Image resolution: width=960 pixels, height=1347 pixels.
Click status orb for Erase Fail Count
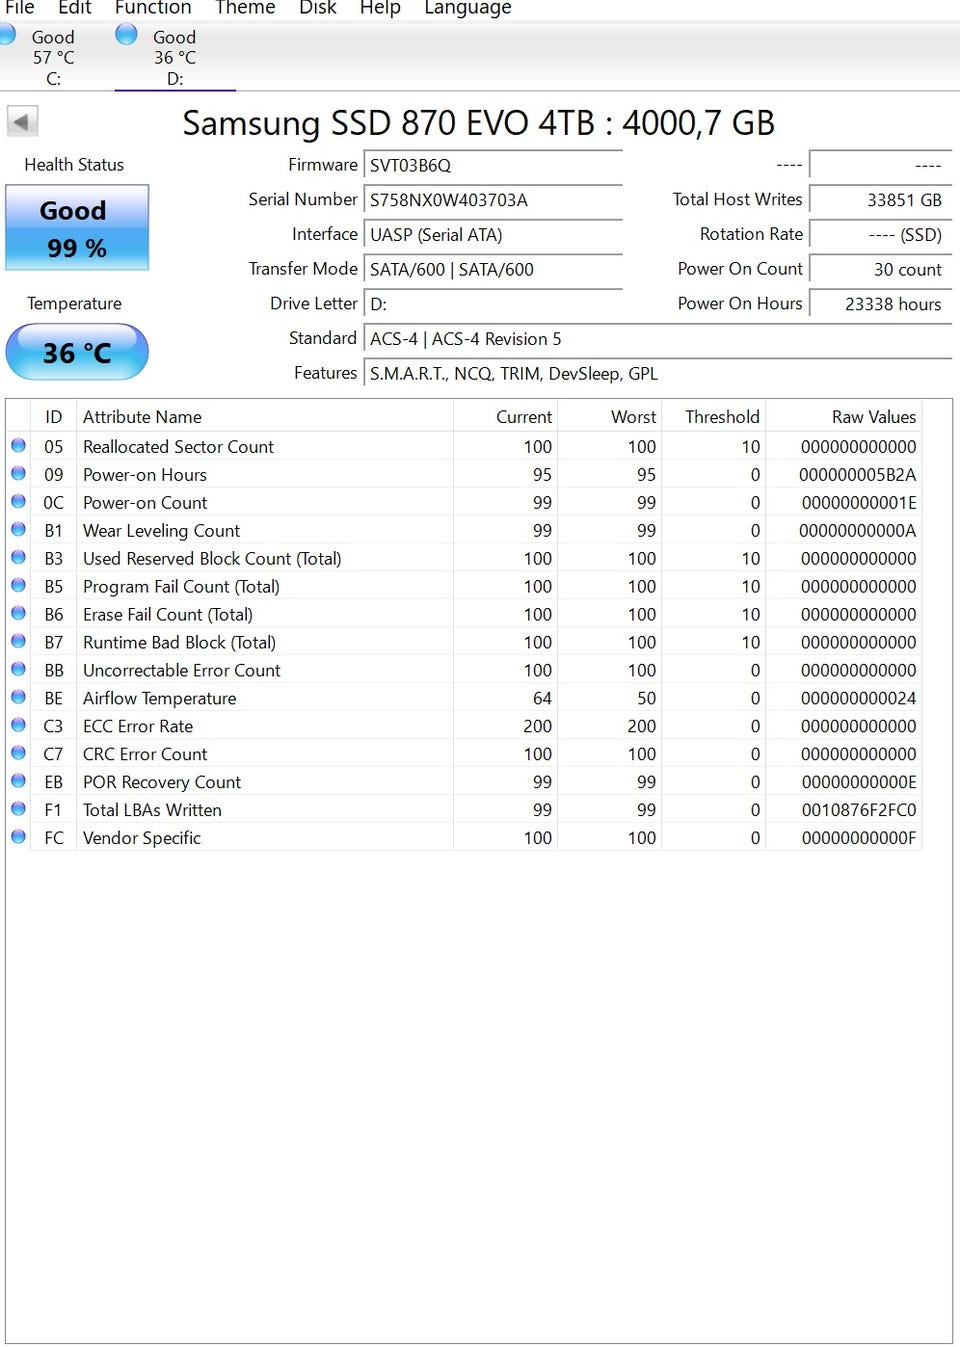click(x=18, y=614)
